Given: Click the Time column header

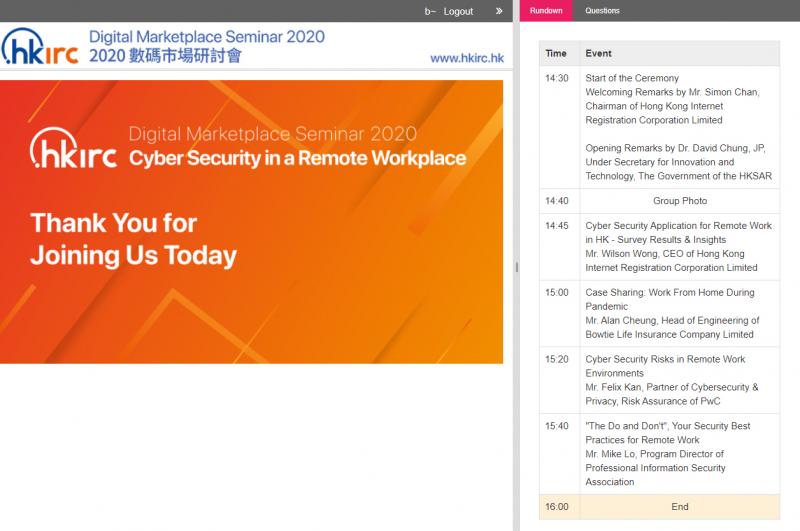Looking at the screenshot, I should click(559, 54).
